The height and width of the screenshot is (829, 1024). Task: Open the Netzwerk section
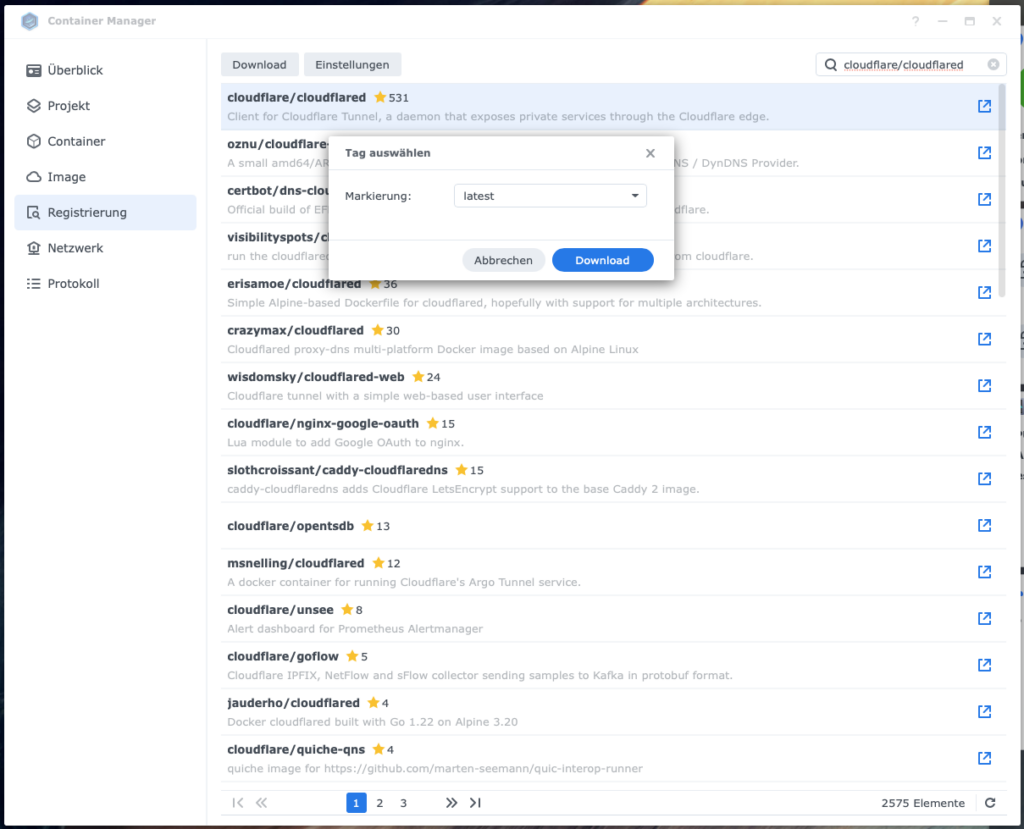click(x=75, y=248)
